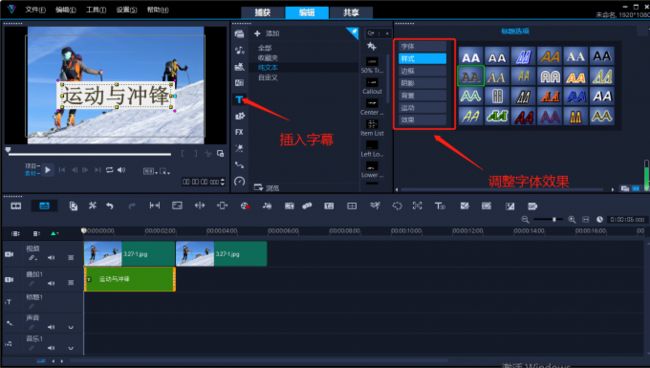The width and height of the screenshot is (650, 368).
Task: Click the scissors split clip tool
Action: point(92,206)
